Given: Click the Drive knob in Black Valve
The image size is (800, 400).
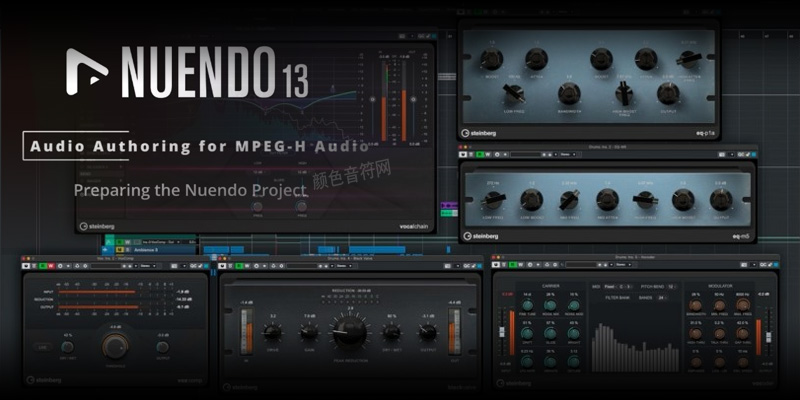Looking at the screenshot, I should click(272, 333).
